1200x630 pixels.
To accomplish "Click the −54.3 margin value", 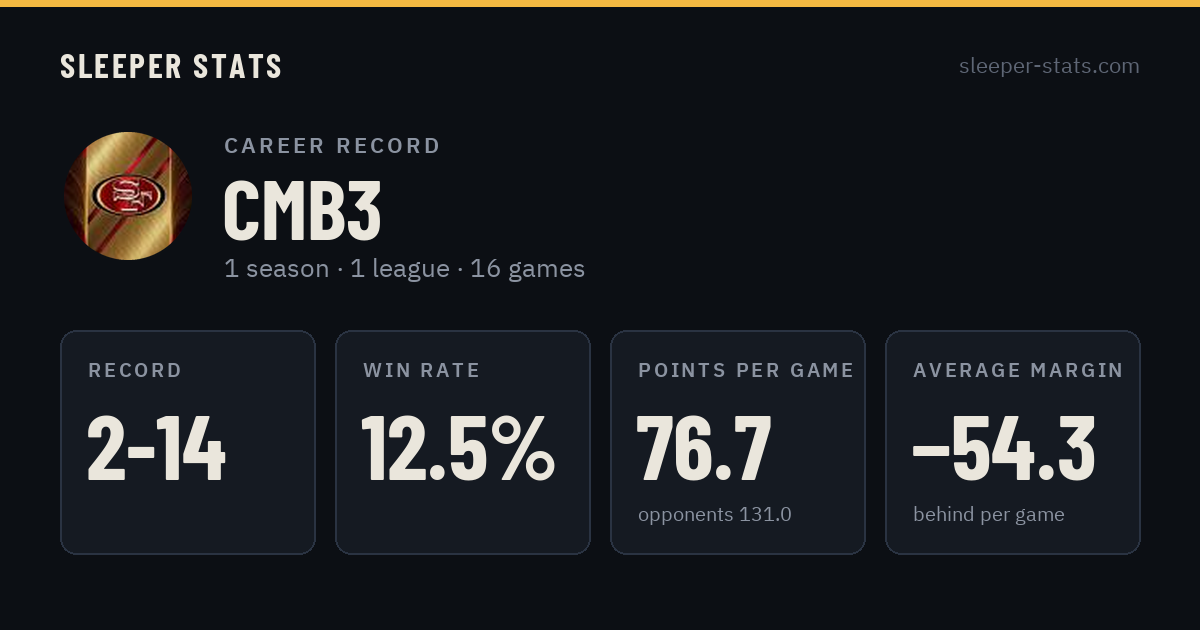I will [x=1004, y=449].
